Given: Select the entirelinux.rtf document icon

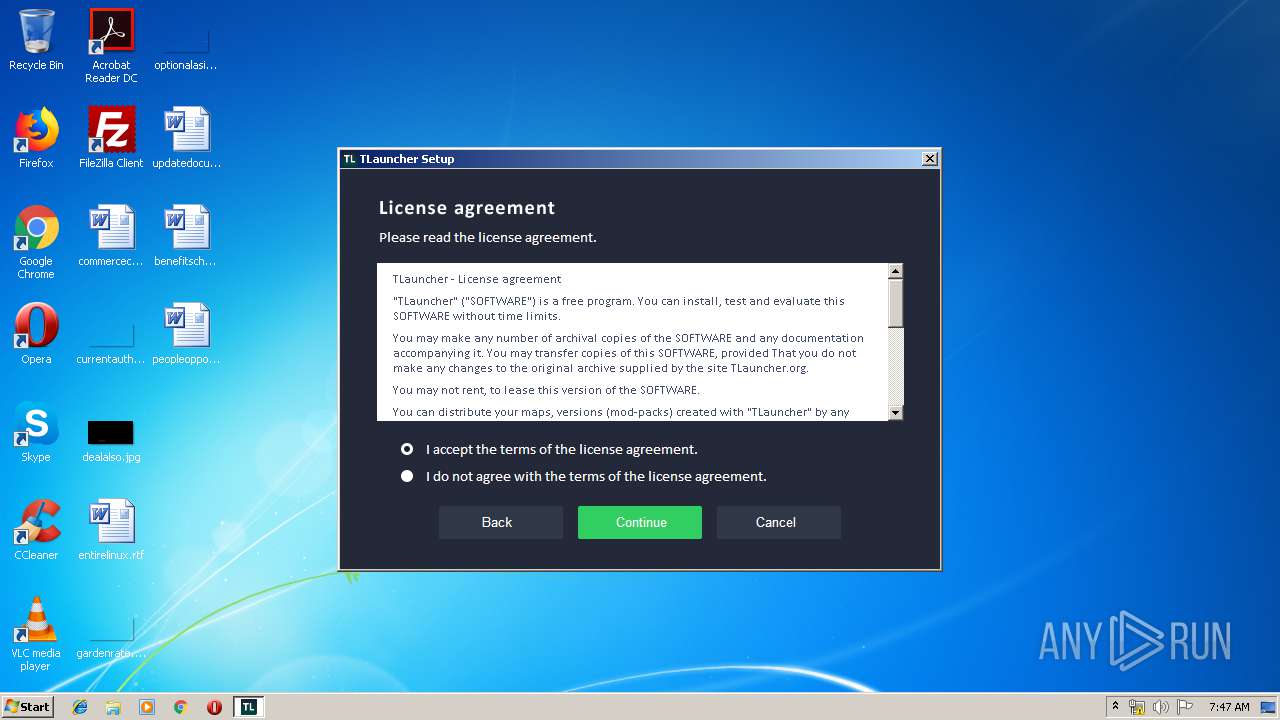Looking at the screenshot, I should pos(111,530).
